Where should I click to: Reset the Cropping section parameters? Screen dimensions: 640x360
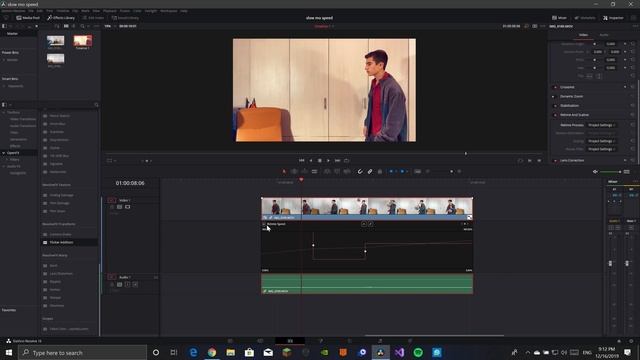coord(633,87)
